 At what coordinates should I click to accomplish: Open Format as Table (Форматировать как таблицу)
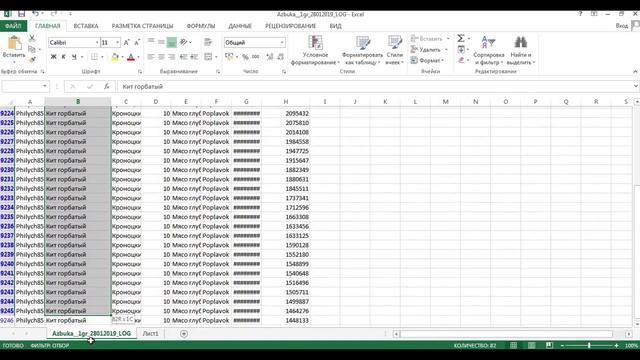[x=362, y=50]
